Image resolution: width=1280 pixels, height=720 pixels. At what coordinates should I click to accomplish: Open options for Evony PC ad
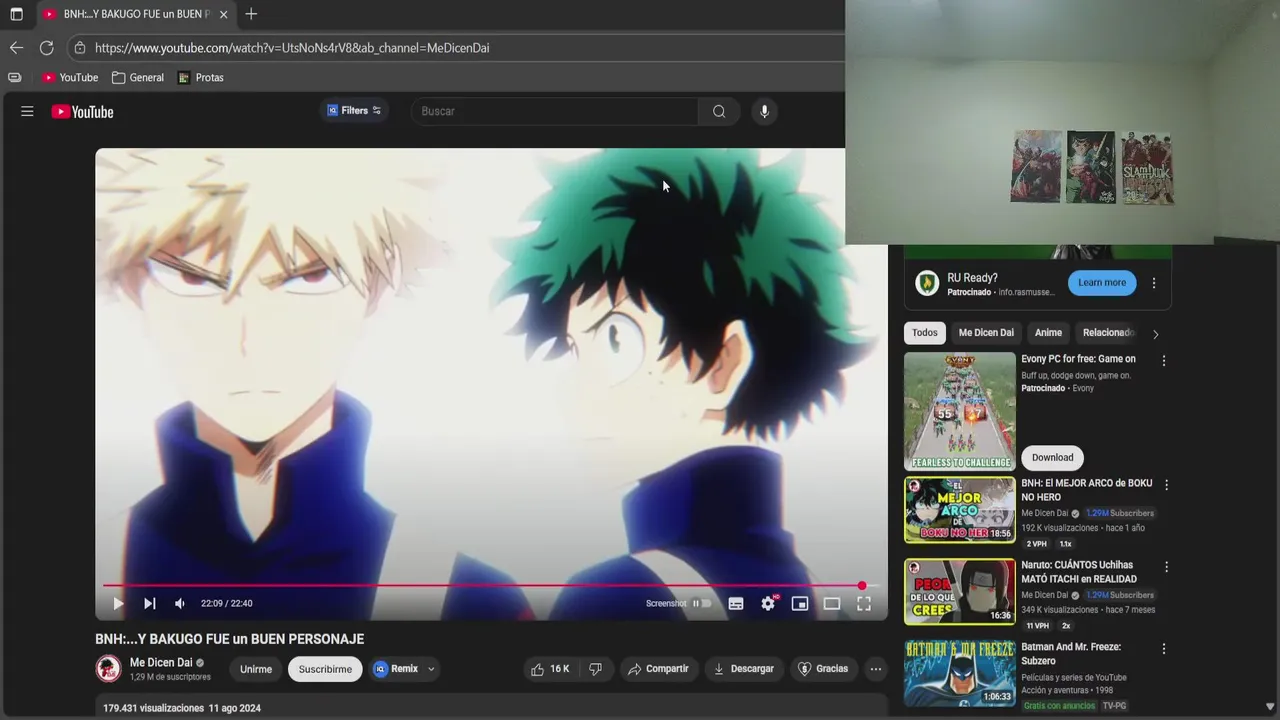[x=1163, y=361]
